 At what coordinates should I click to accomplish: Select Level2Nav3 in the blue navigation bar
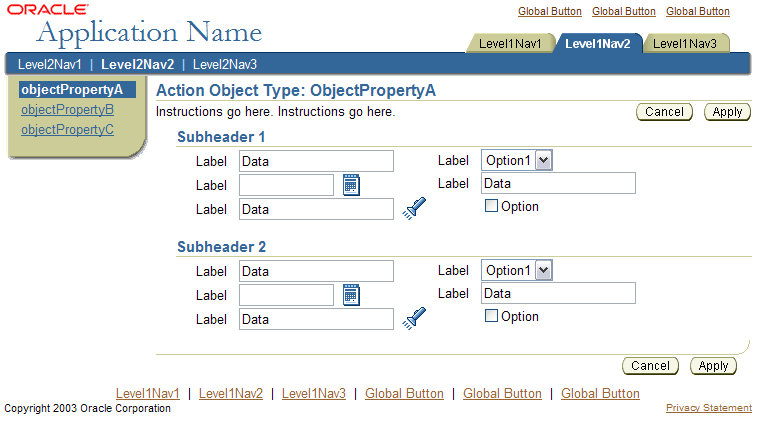pyautogui.click(x=225, y=65)
